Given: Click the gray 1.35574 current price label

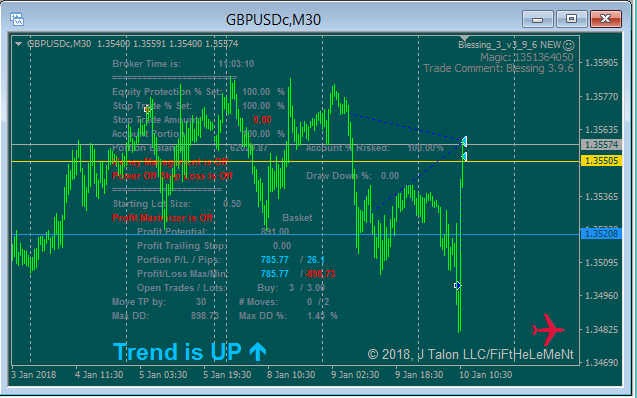Looking at the screenshot, I should [602, 145].
